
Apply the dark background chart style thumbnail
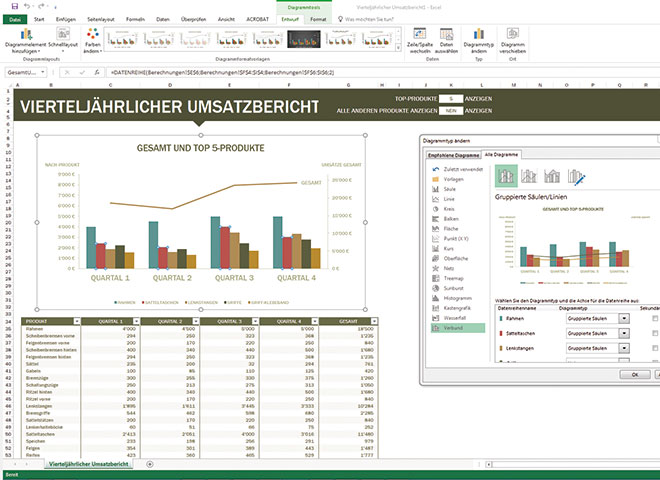(303, 39)
